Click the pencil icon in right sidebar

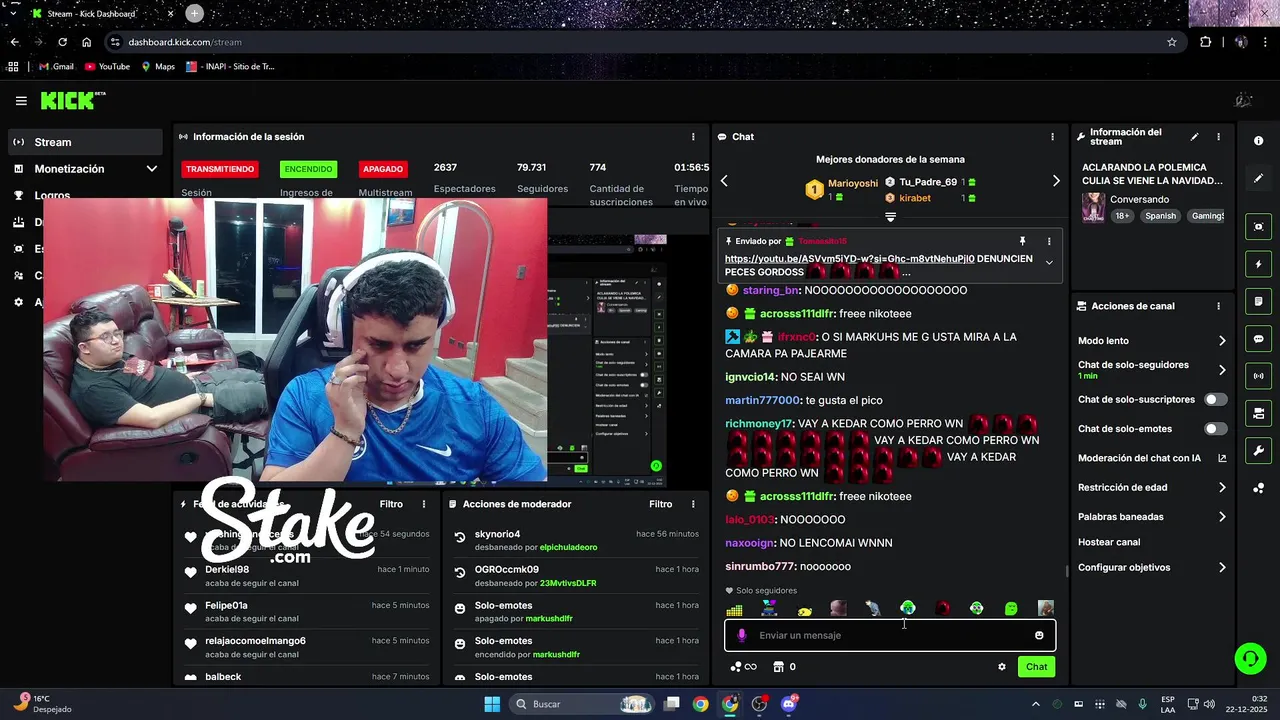coord(1258,178)
